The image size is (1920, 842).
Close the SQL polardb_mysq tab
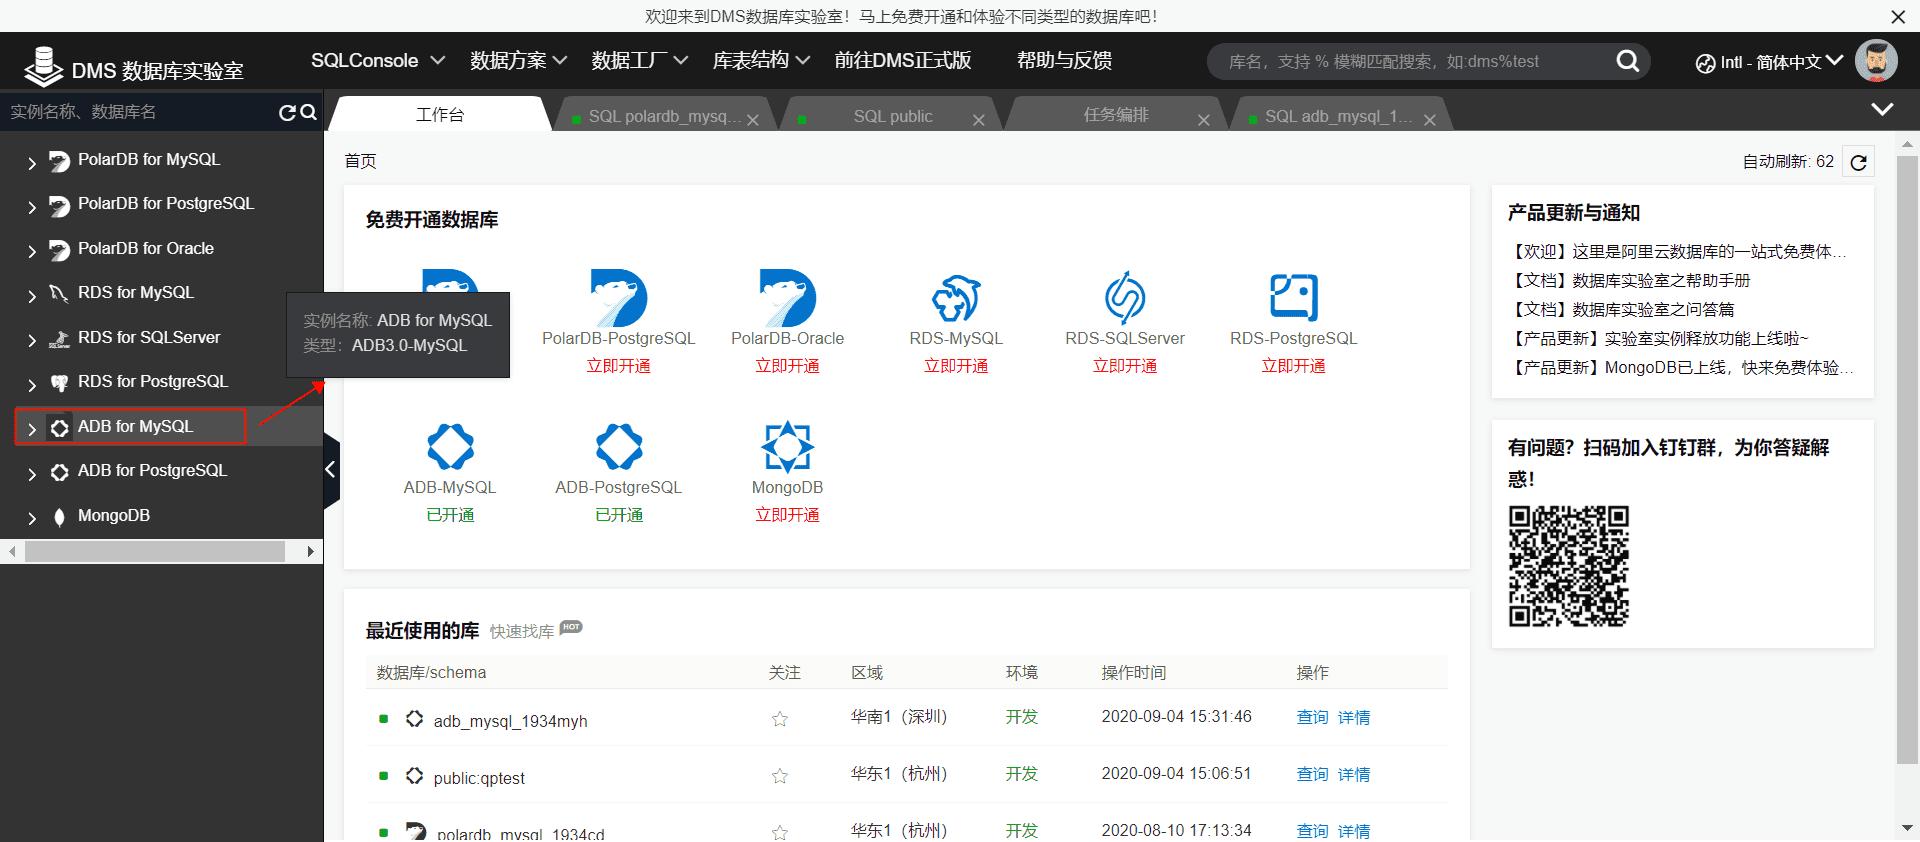(753, 120)
